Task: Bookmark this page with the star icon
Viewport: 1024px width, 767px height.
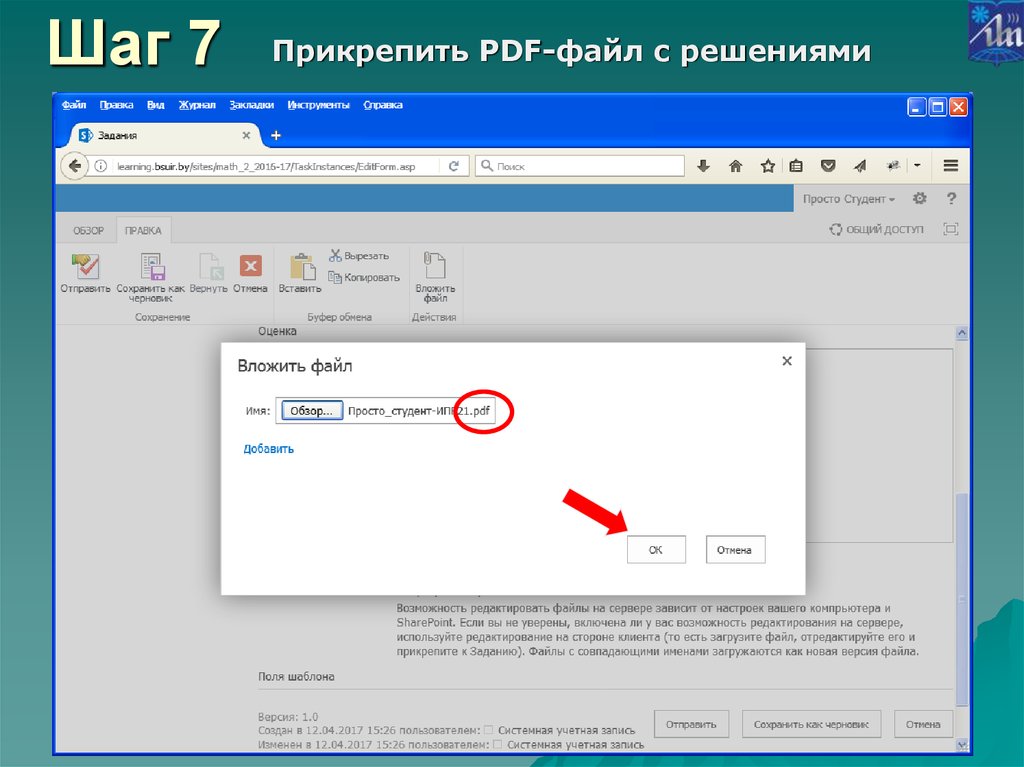Action: pyautogui.click(x=767, y=166)
